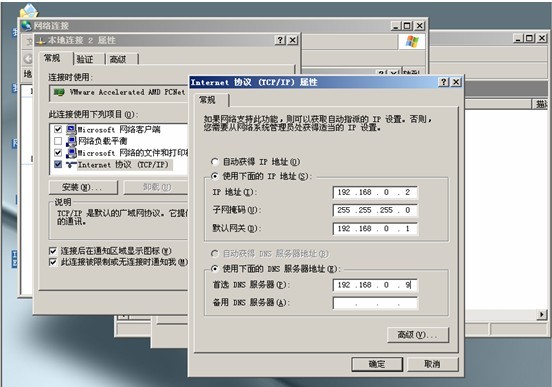
Task: Click the 网络连接 title bar globe icon
Action: tap(26, 26)
